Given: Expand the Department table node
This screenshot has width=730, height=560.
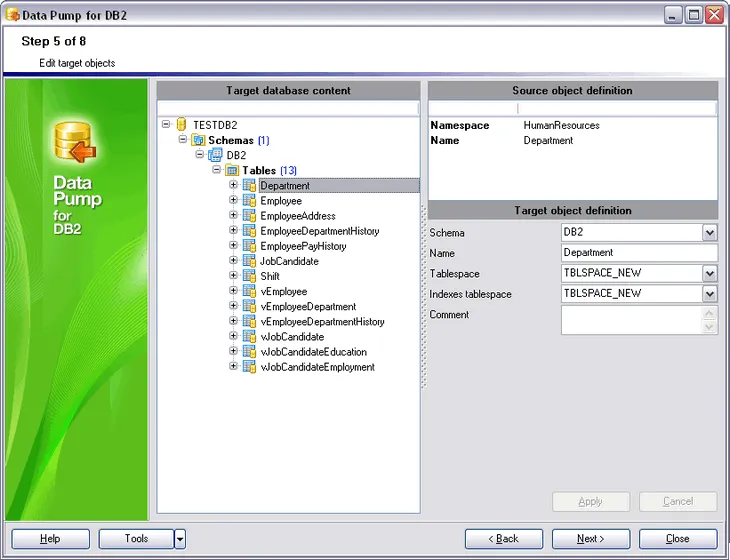Looking at the screenshot, I should 234,185.
